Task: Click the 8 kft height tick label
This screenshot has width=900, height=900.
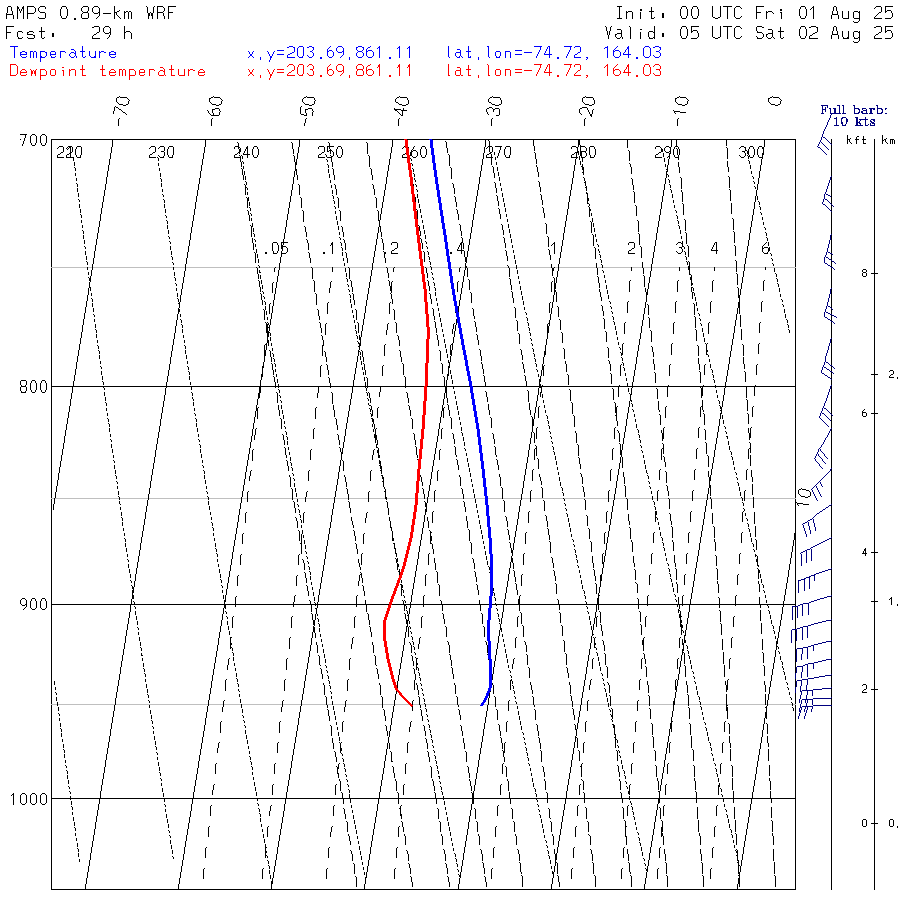Action: pyautogui.click(x=864, y=274)
